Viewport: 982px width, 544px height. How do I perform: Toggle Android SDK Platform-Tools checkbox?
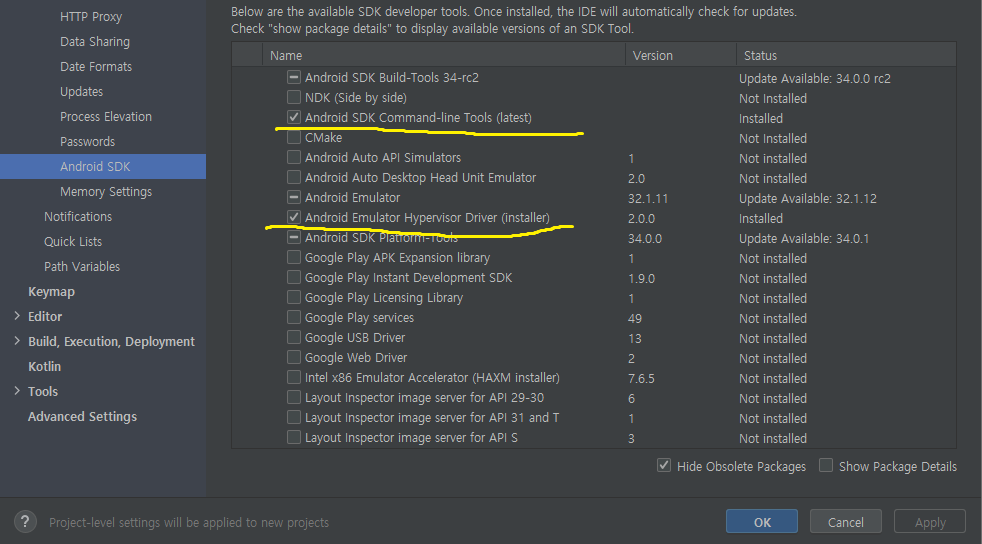[294, 237]
